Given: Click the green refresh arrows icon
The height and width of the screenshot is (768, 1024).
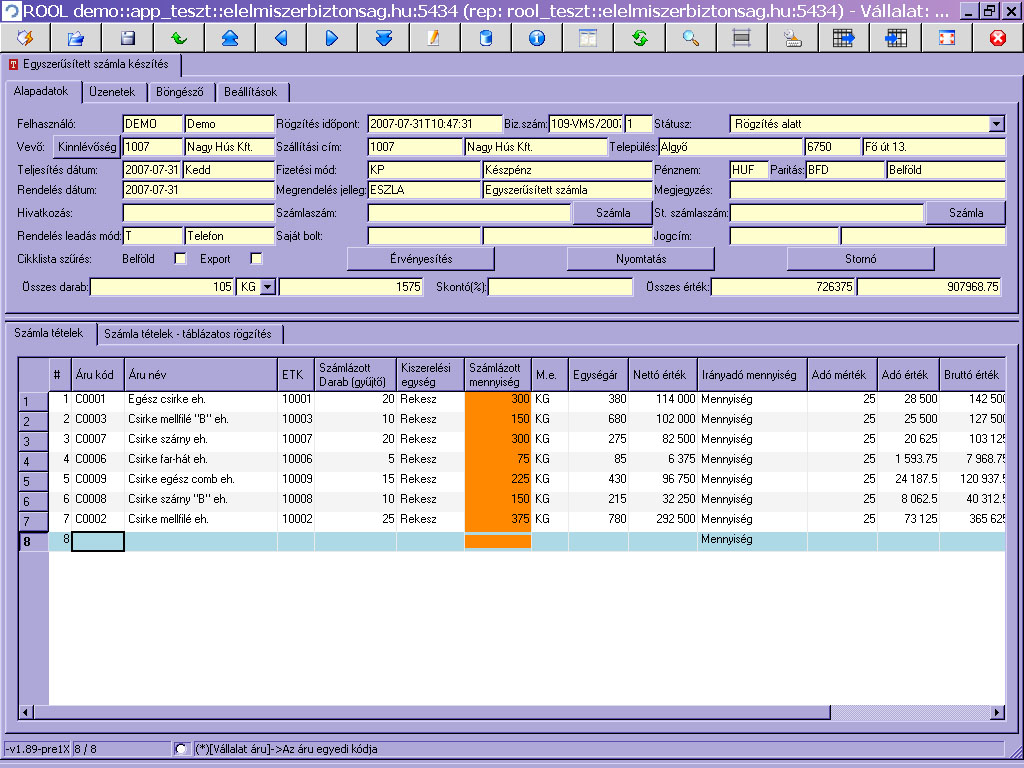Looking at the screenshot, I should 639,38.
